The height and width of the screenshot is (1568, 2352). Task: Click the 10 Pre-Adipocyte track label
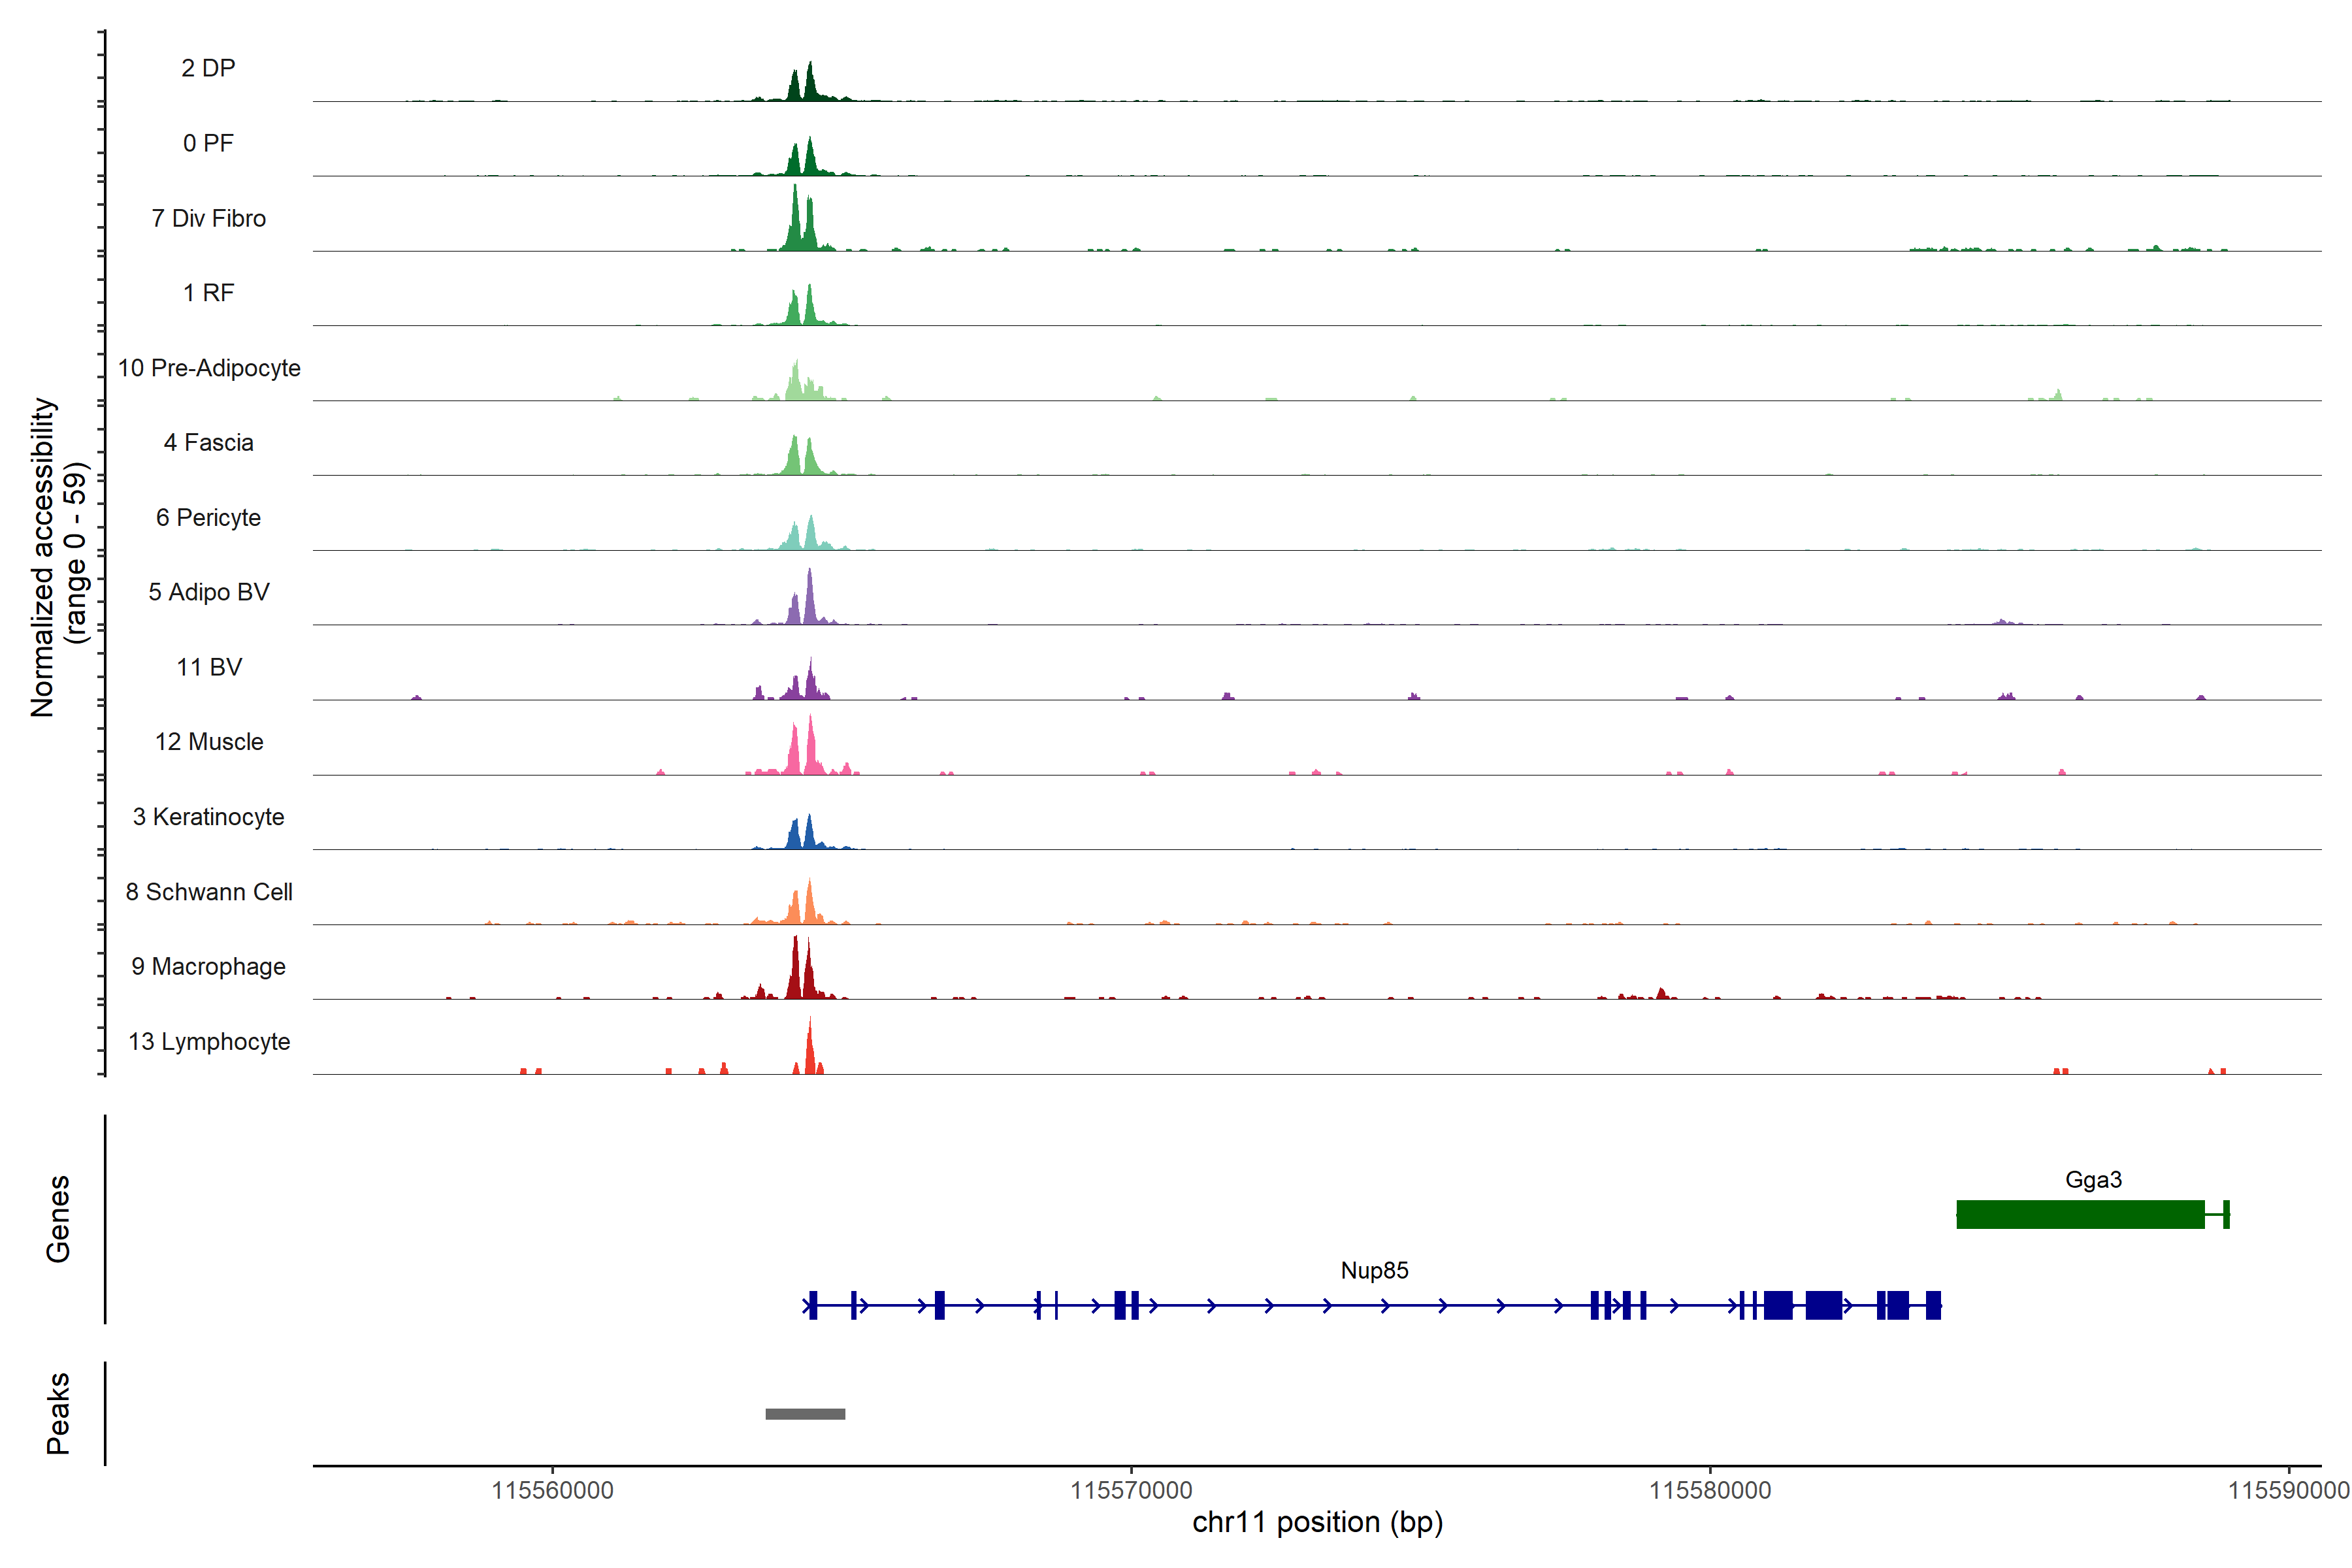click(x=208, y=368)
